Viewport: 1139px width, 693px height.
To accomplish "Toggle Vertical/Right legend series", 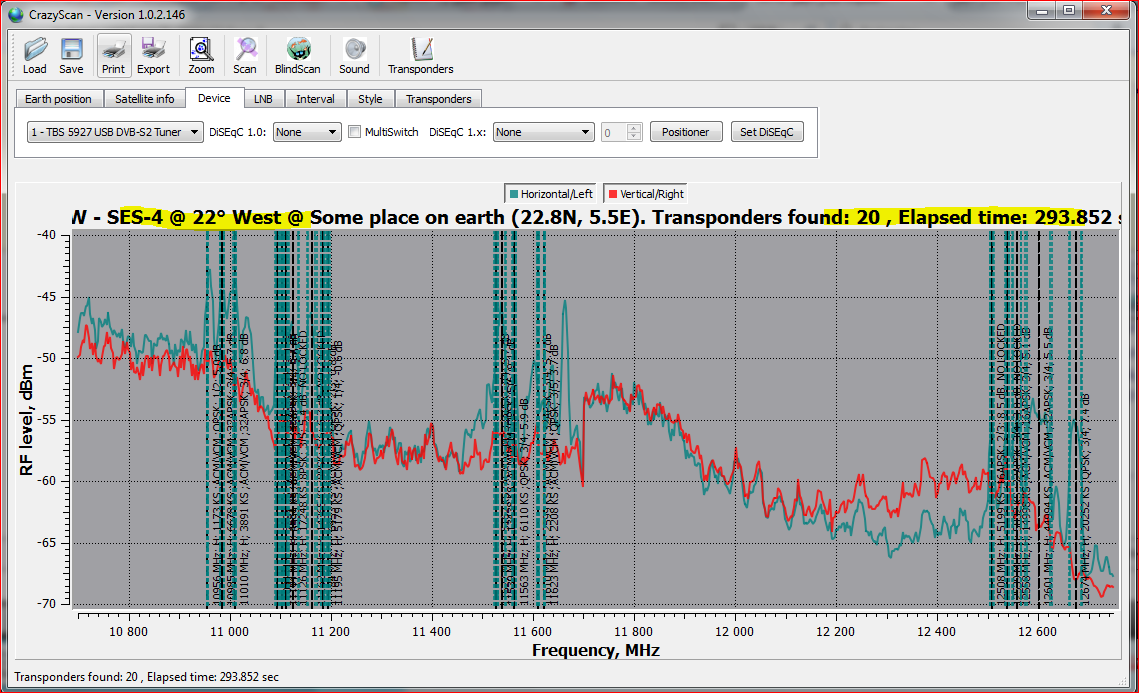I will (x=646, y=194).
